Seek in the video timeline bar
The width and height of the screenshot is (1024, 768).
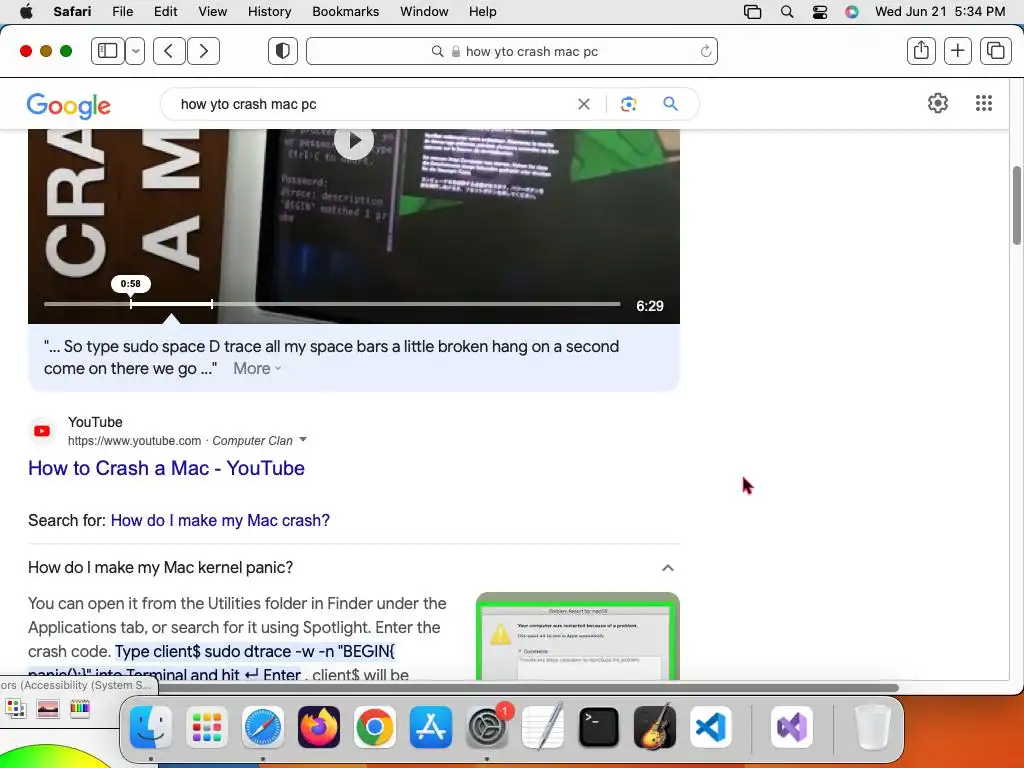[x=332, y=304]
